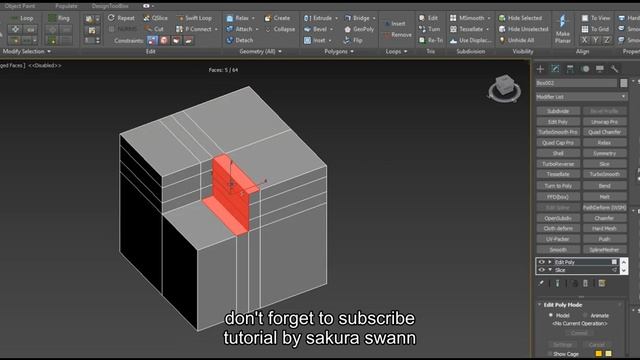This screenshot has height=360, width=640.
Task: Click the Turn triangulation tool
Action: 429,29
